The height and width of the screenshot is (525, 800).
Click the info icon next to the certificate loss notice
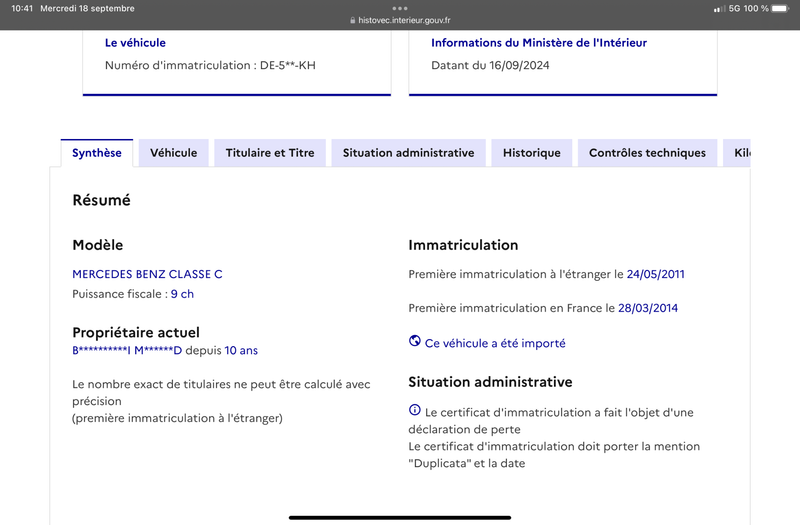coord(415,410)
